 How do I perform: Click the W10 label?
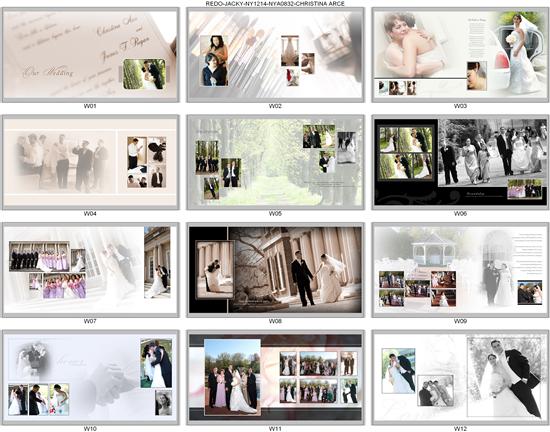pyautogui.click(x=90, y=428)
